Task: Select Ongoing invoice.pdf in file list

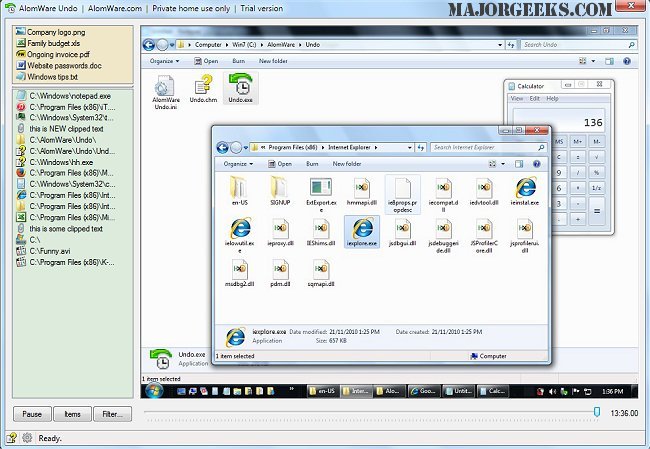Action: click(x=53, y=54)
